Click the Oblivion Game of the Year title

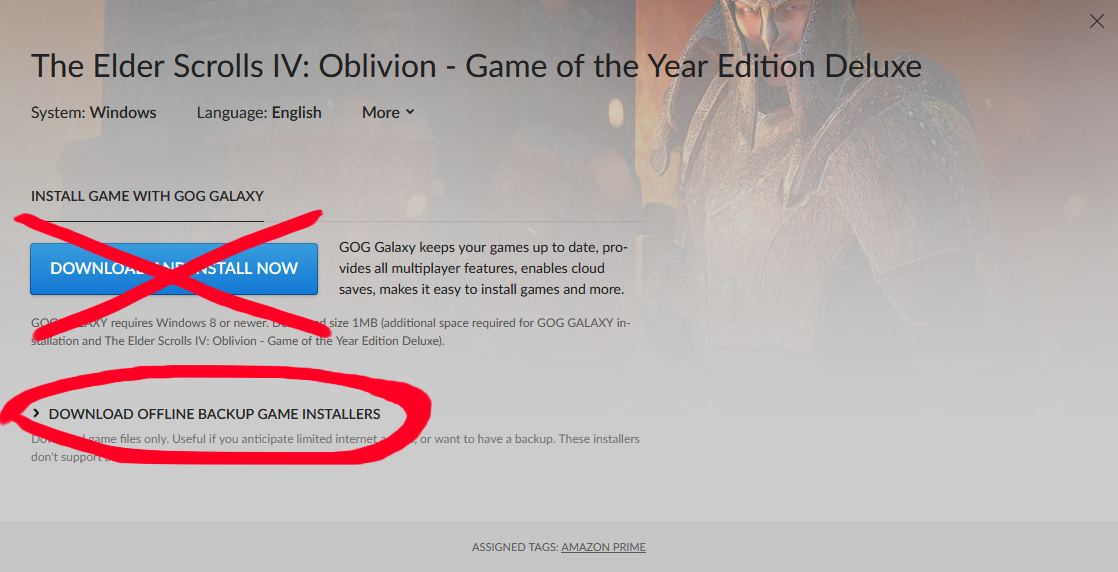476,66
